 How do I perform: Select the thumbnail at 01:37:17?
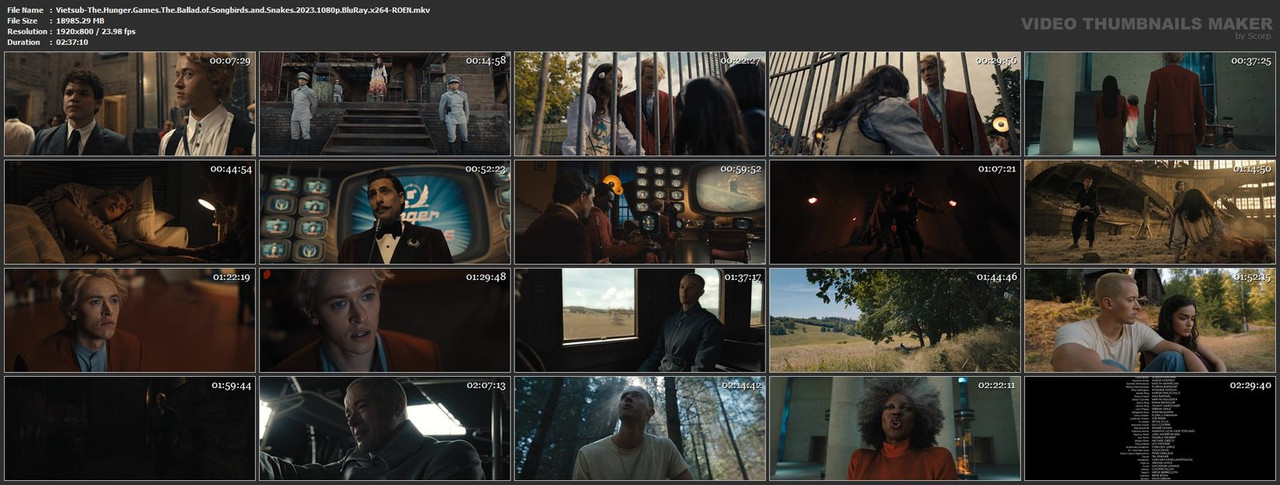pyautogui.click(x=640, y=320)
